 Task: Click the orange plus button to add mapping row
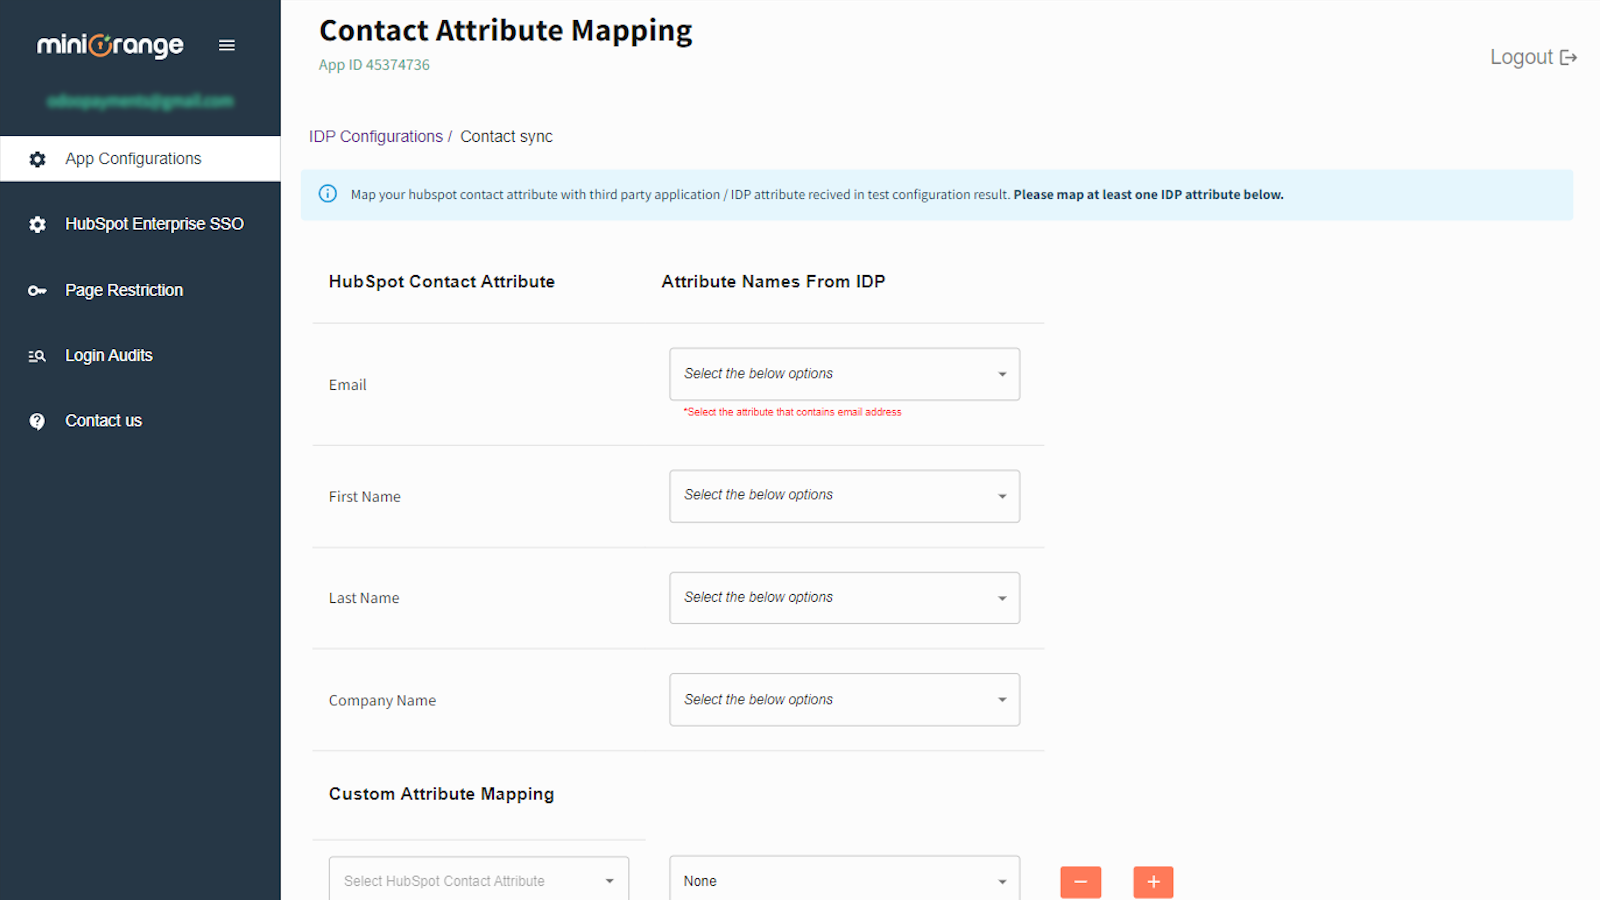(x=1153, y=882)
